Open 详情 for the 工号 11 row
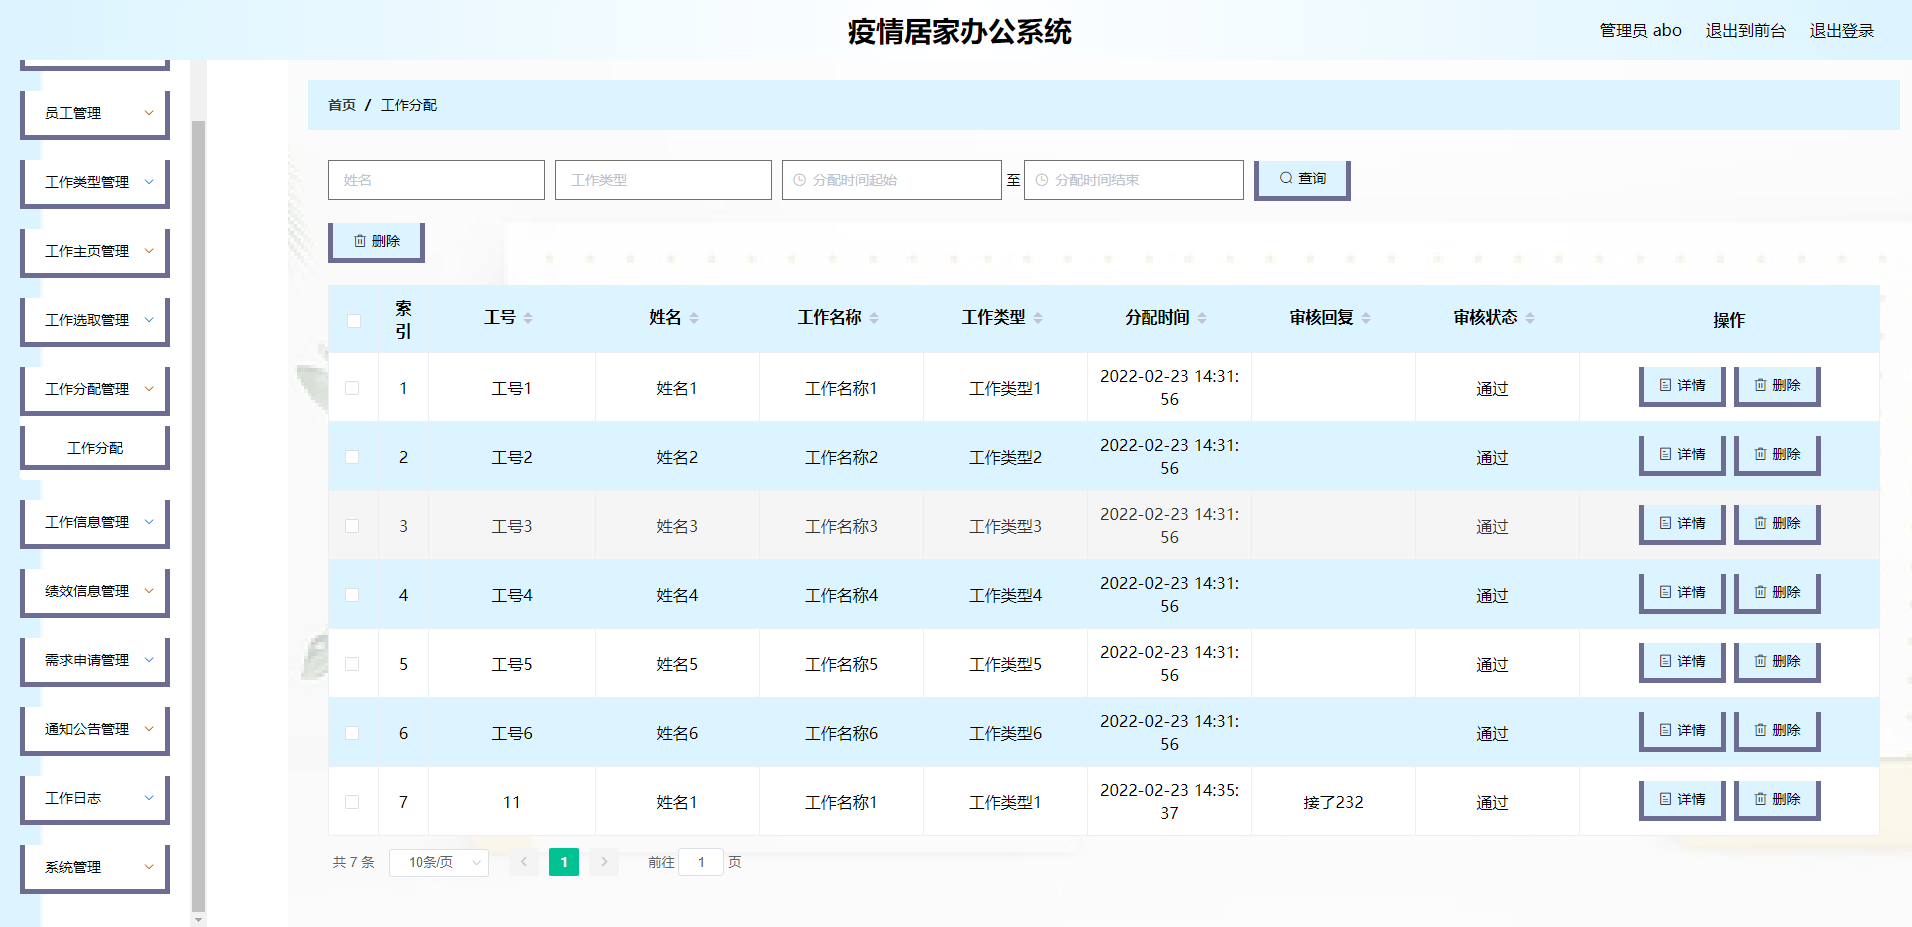Viewport: 1912px width, 927px height. (x=1682, y=800)
